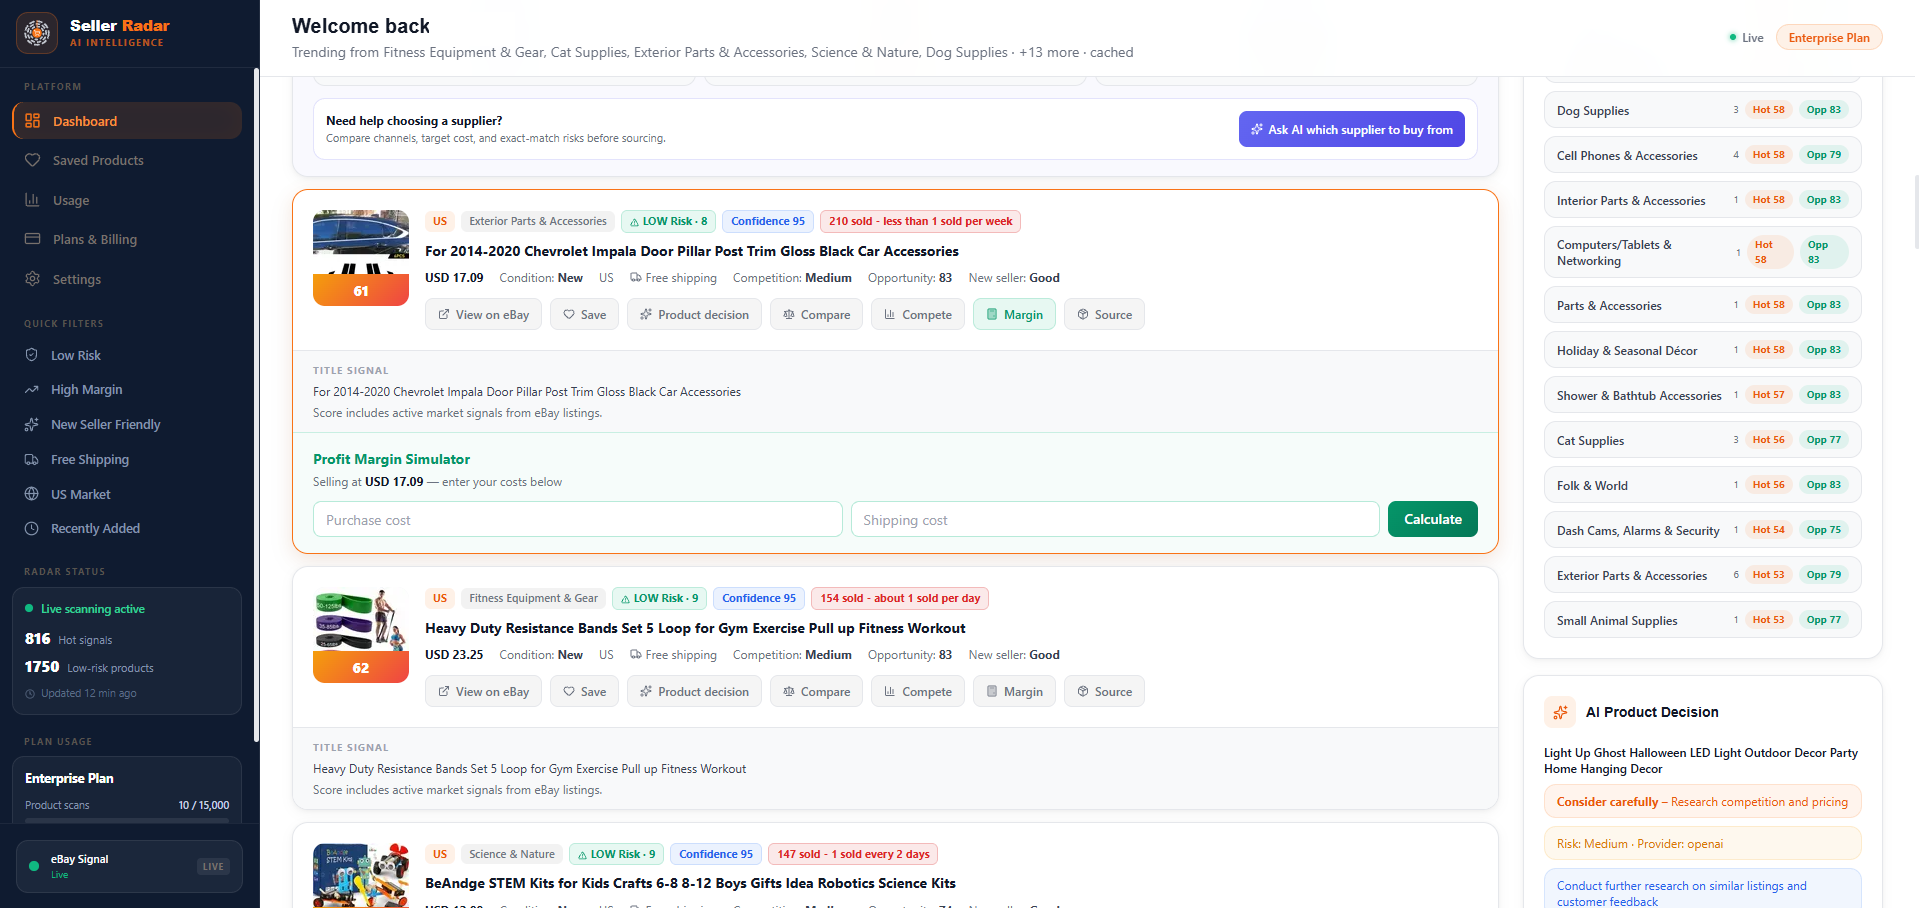This screenshot has height=908, width=1919.
Task: Go to Usage page
Action: pyautogui.click(x=127, y=200)
